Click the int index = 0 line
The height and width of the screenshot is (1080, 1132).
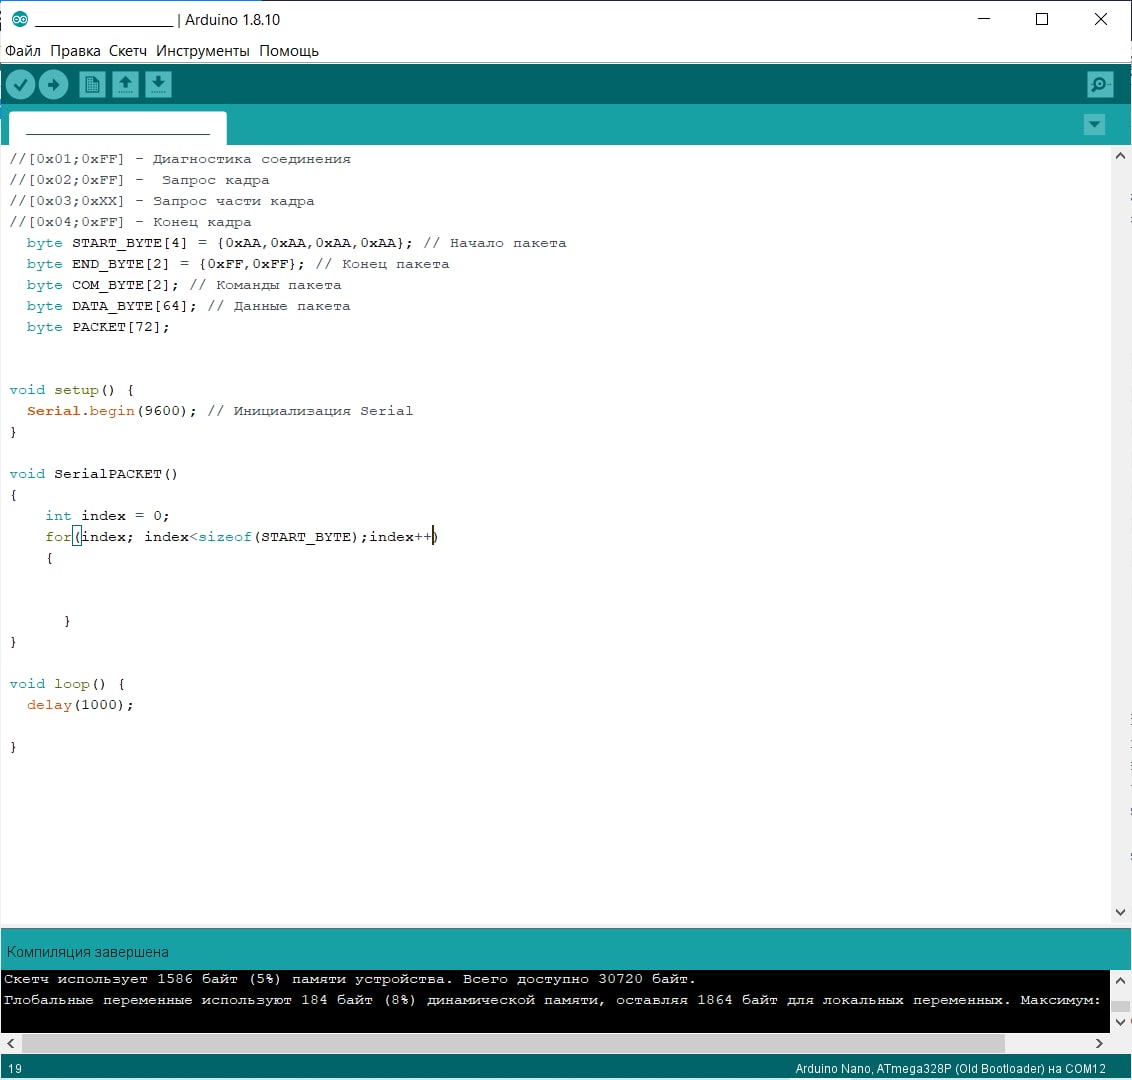tap(107, 516)
